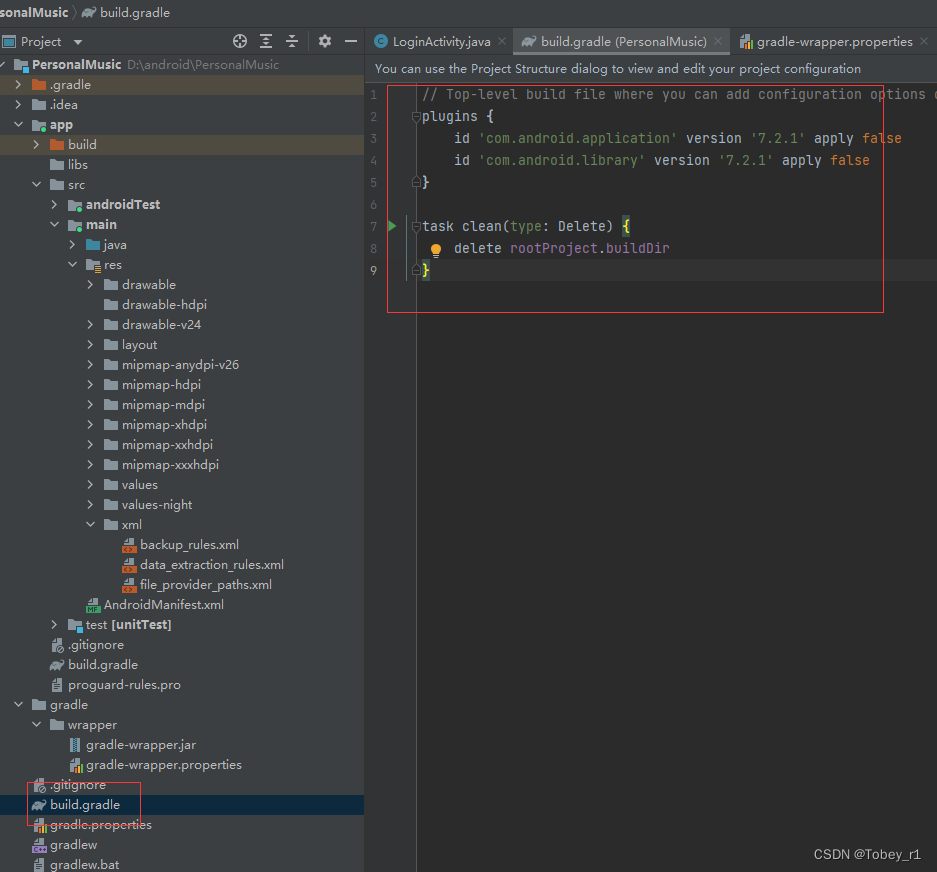
Task: Click rootProject.buildDir in the editor
Action: [589, 248]
